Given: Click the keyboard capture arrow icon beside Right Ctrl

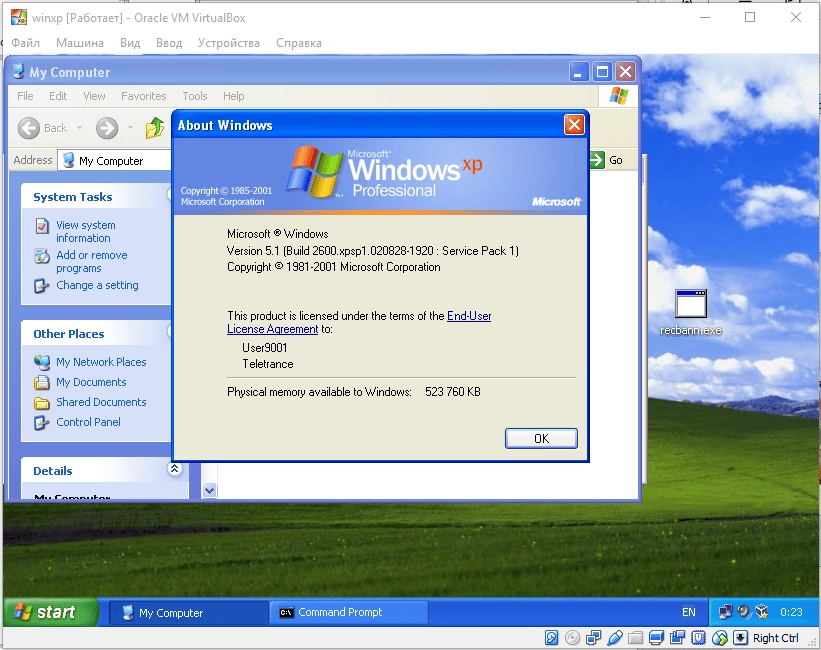Looking at the screenshot, I should [740, 637].
